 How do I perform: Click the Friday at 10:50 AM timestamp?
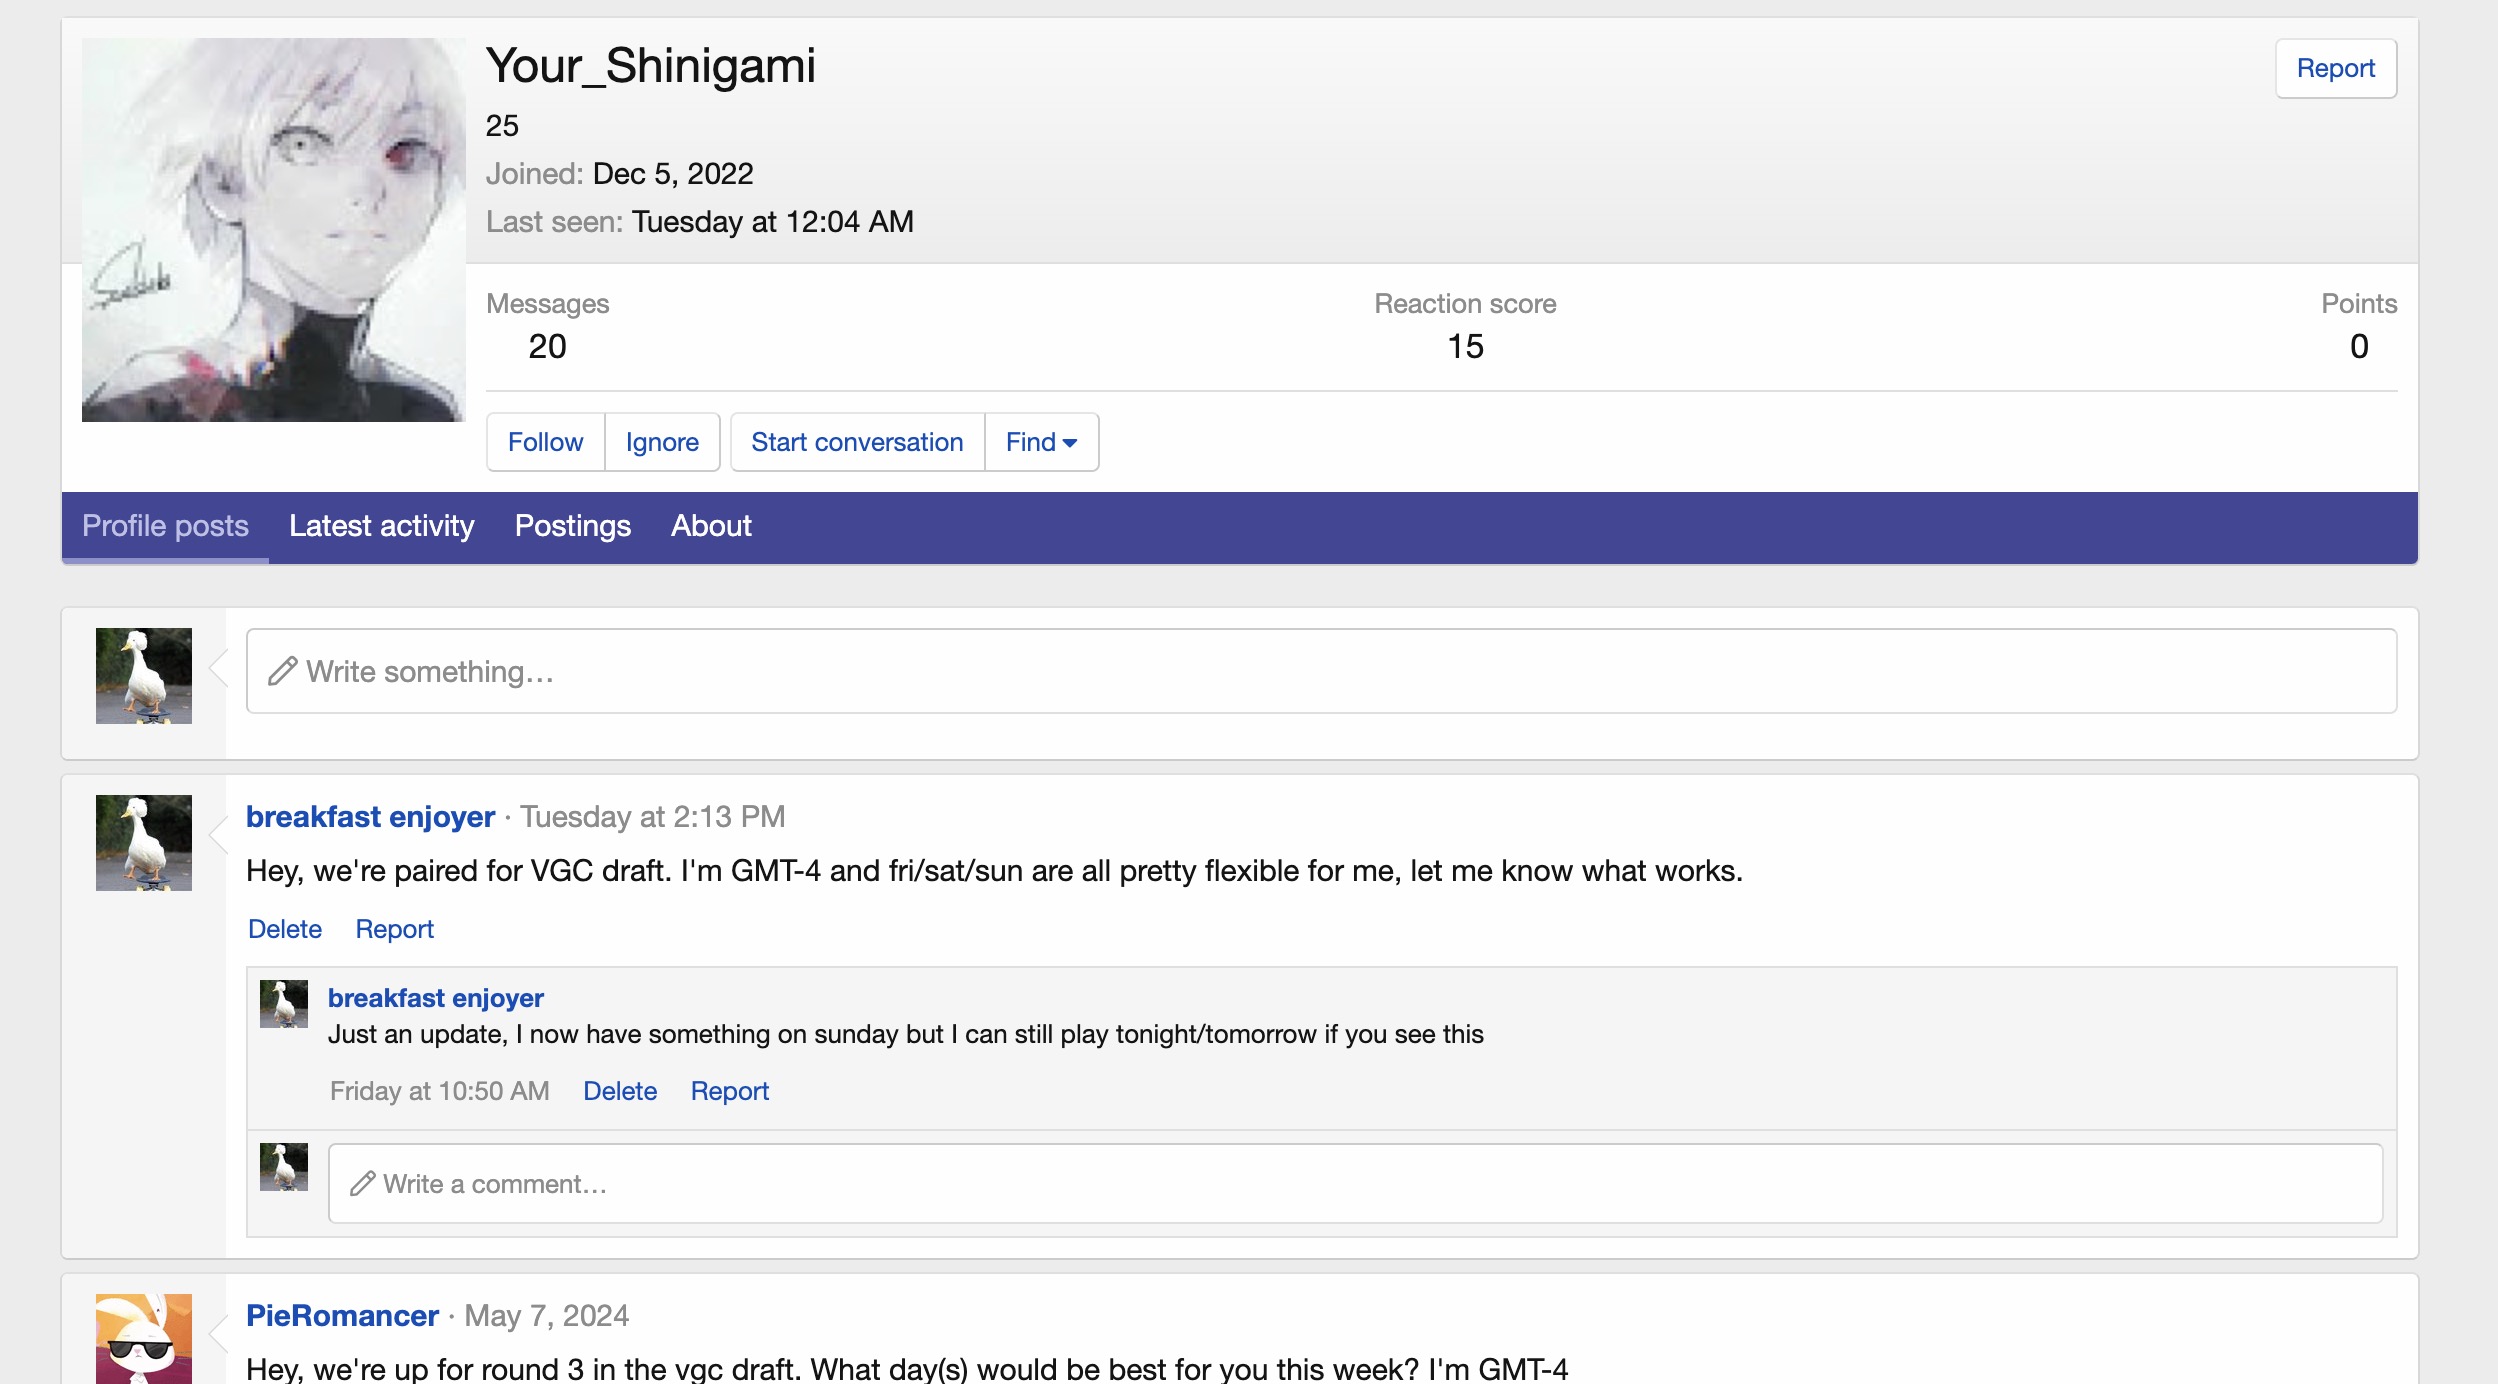click(439, 1091)
